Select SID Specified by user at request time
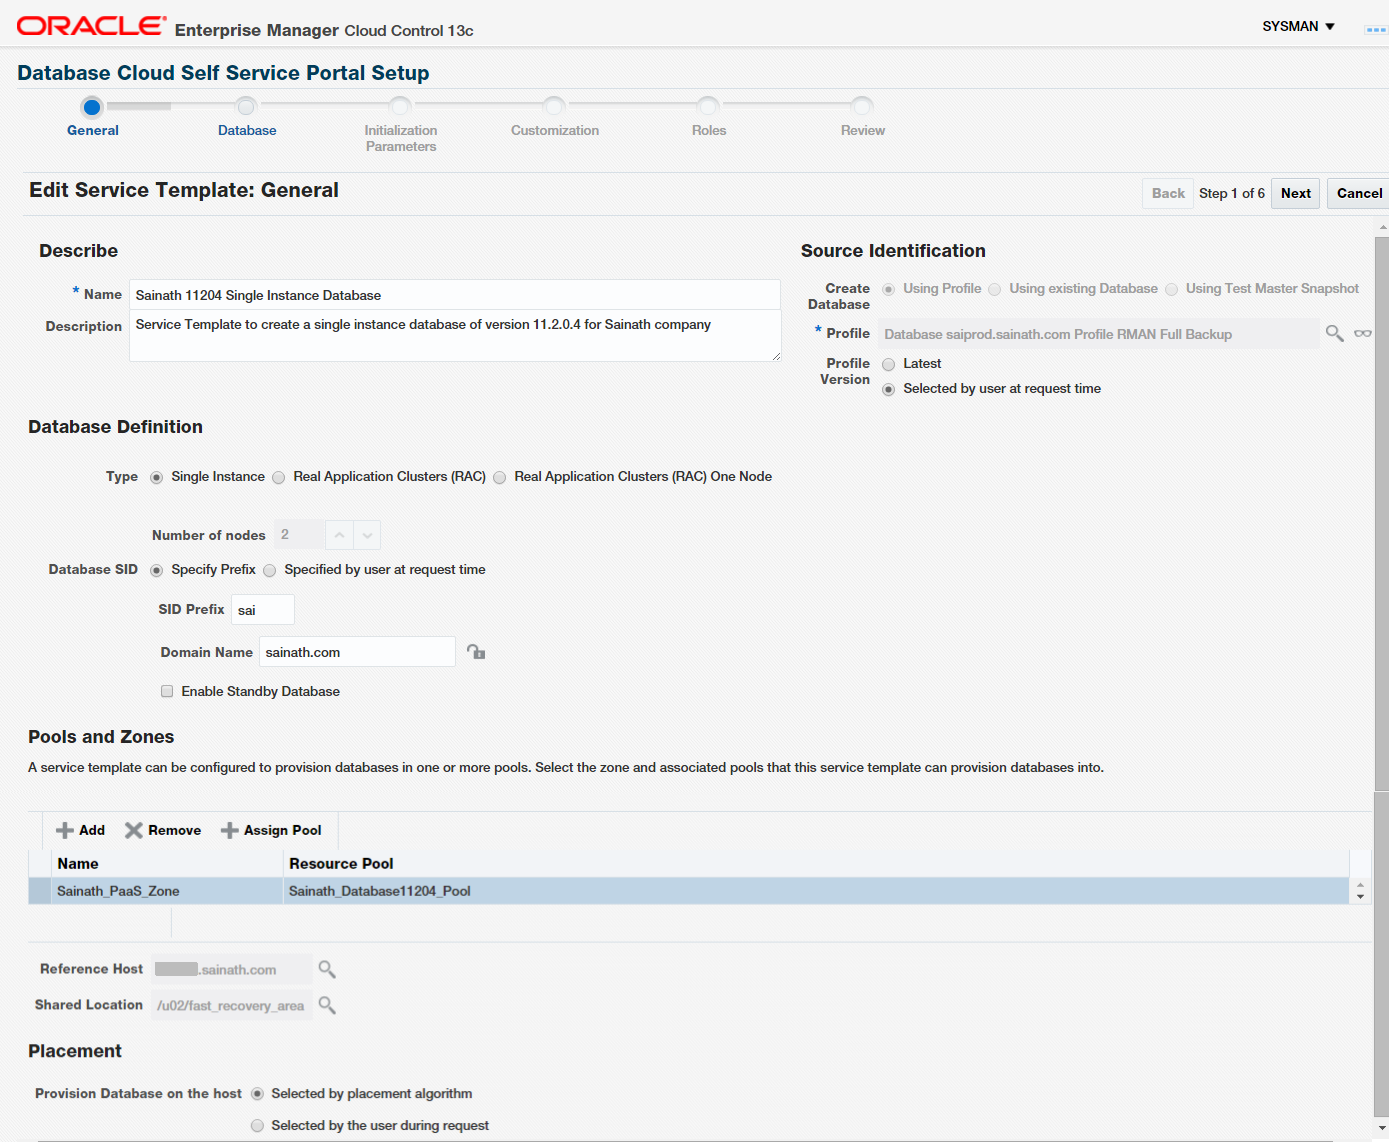The height and width of the screenshot is (1142, 1389). click(269, 570)
